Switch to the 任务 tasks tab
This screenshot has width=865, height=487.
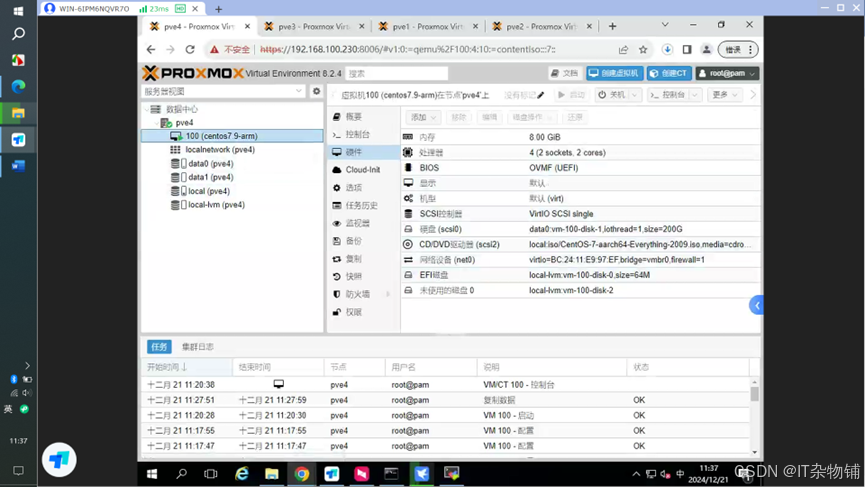pos(159,346)
